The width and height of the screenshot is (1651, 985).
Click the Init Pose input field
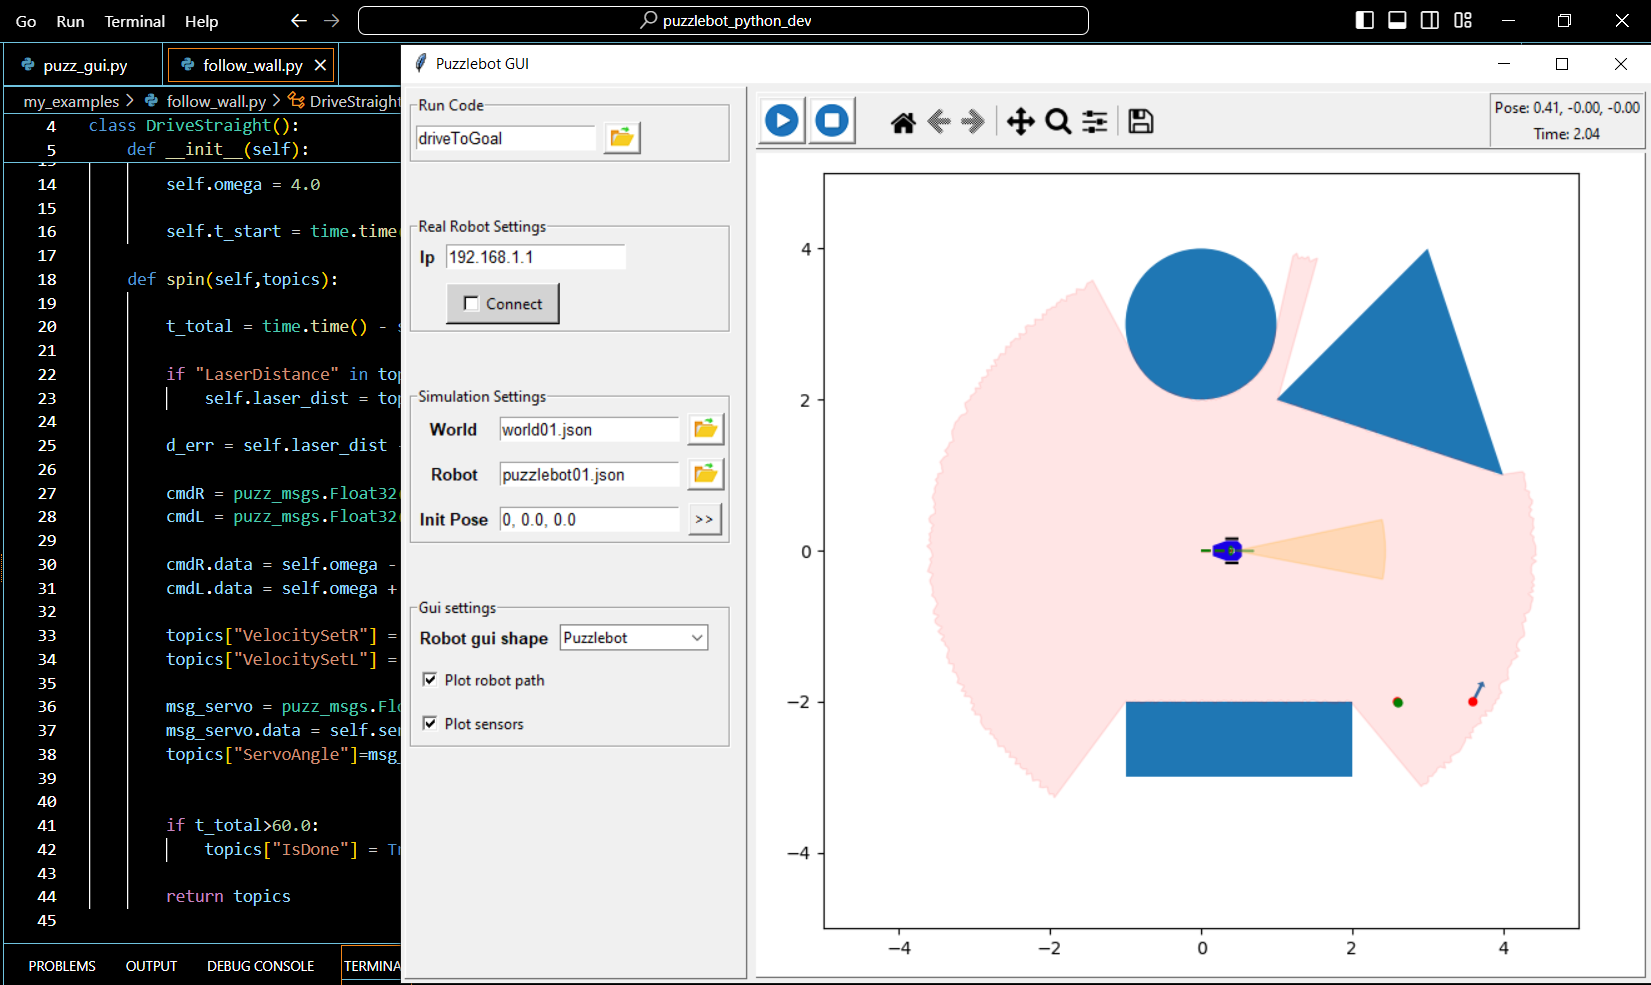pos(590,519)
